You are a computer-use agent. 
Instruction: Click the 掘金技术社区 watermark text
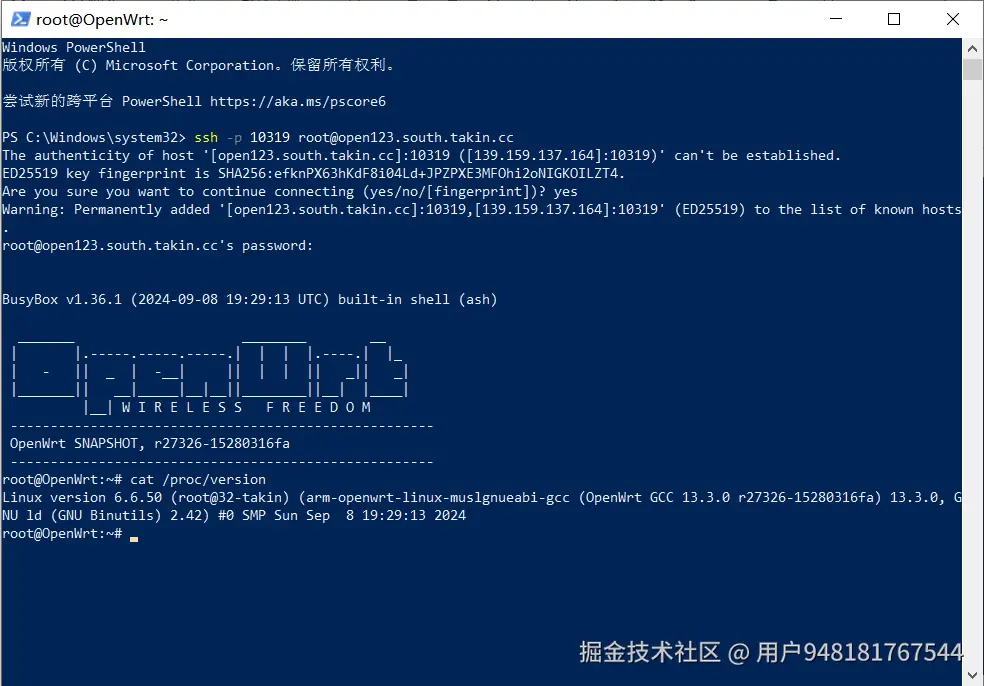pos(650,652)
